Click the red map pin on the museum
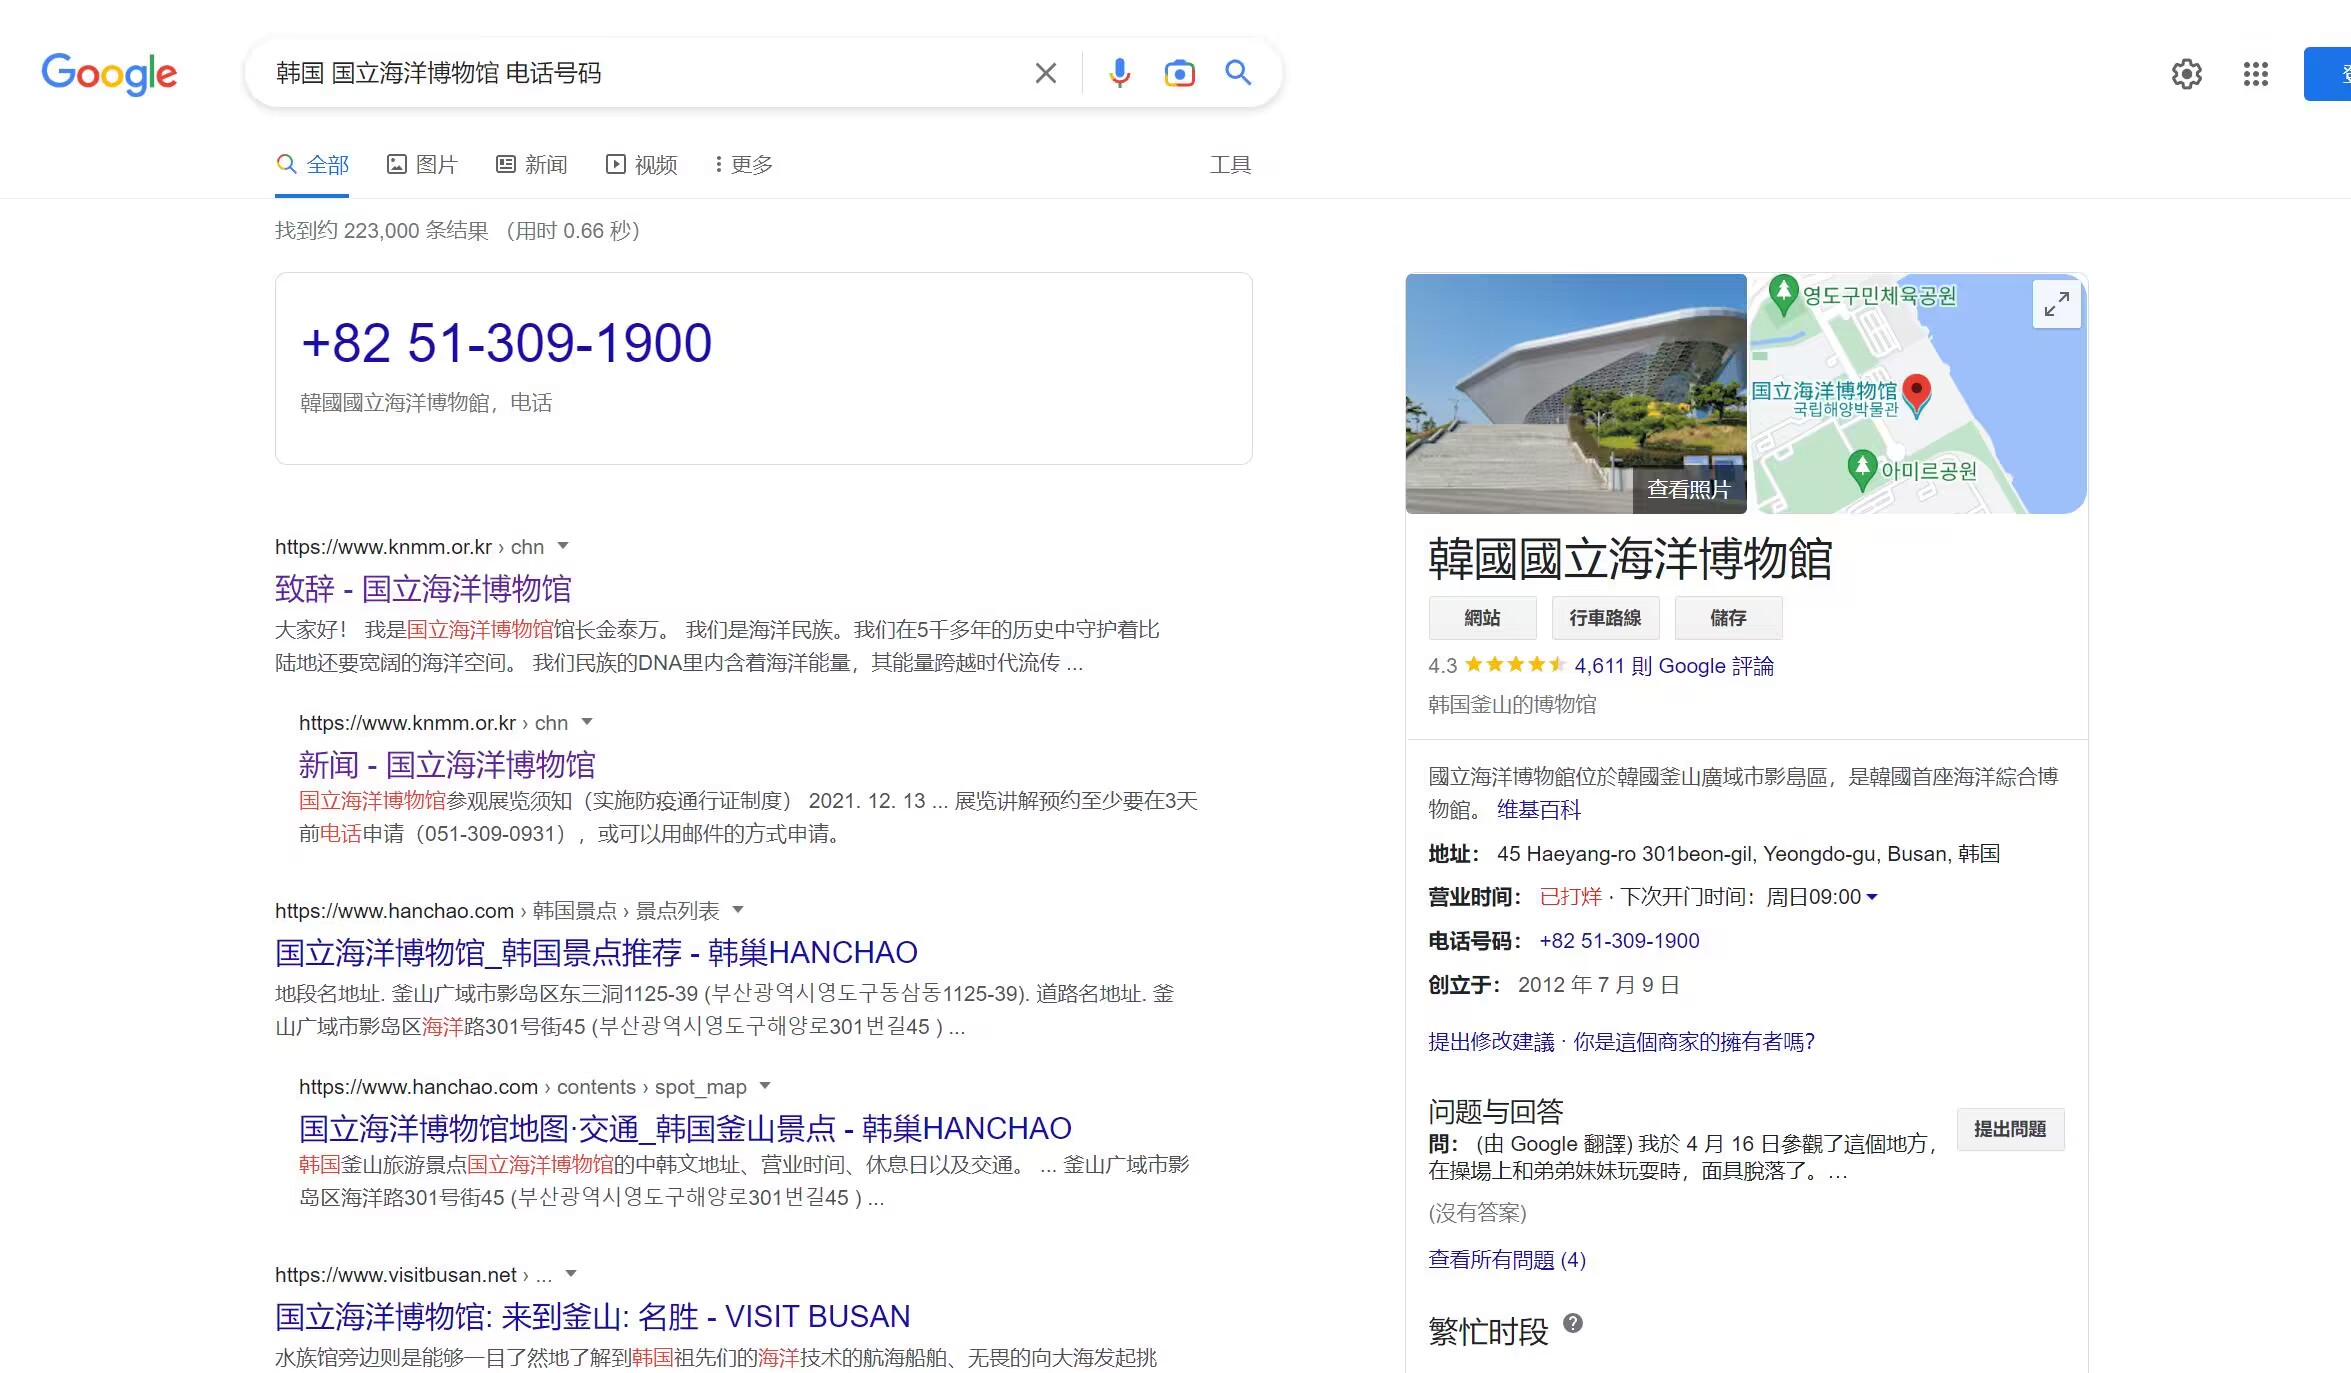Viewport: 2351px width, 1373px height. click(x=1916, y=395)
